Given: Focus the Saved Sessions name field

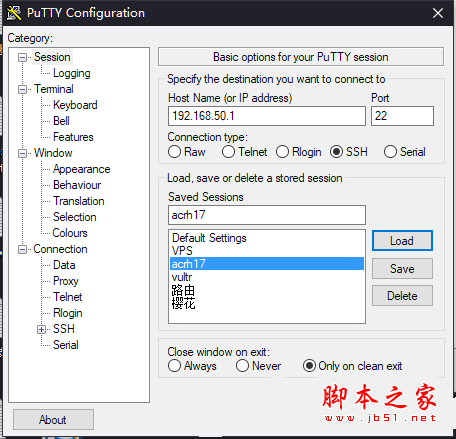Looking at the screenshot, I should coord(267,215).
